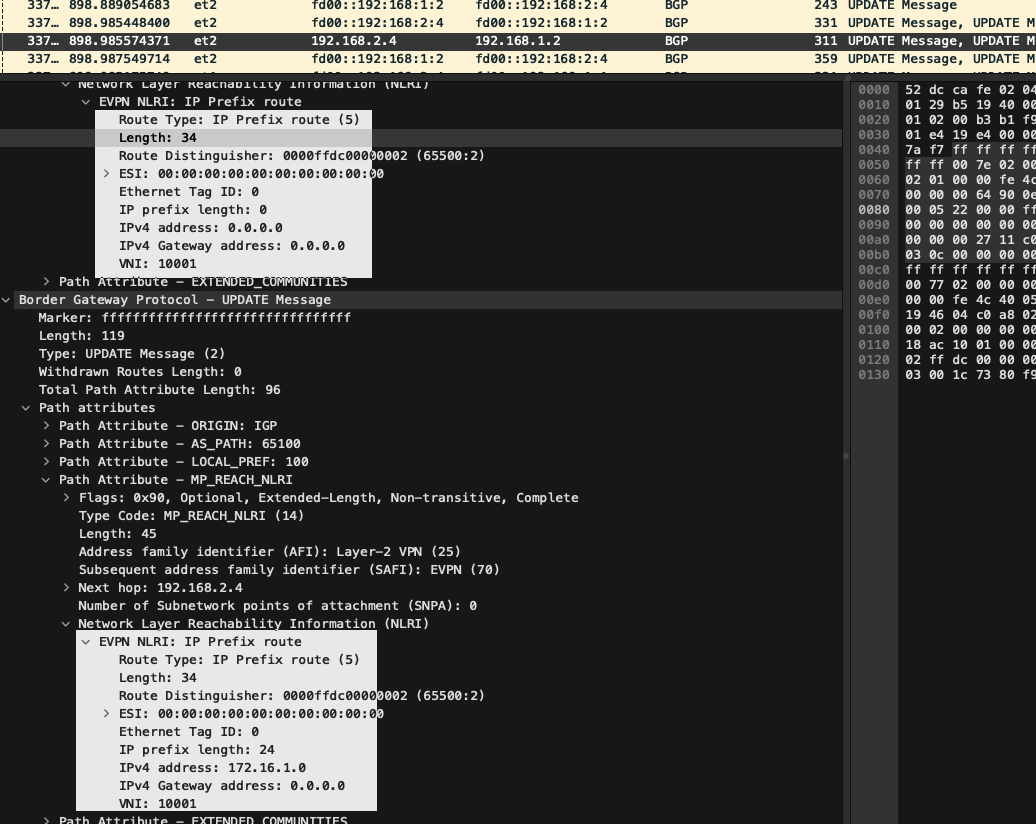The image size is (1036, 824).
Task: Expand the ORIGIN: IGP path attribute
Action: tap(47, 426)
